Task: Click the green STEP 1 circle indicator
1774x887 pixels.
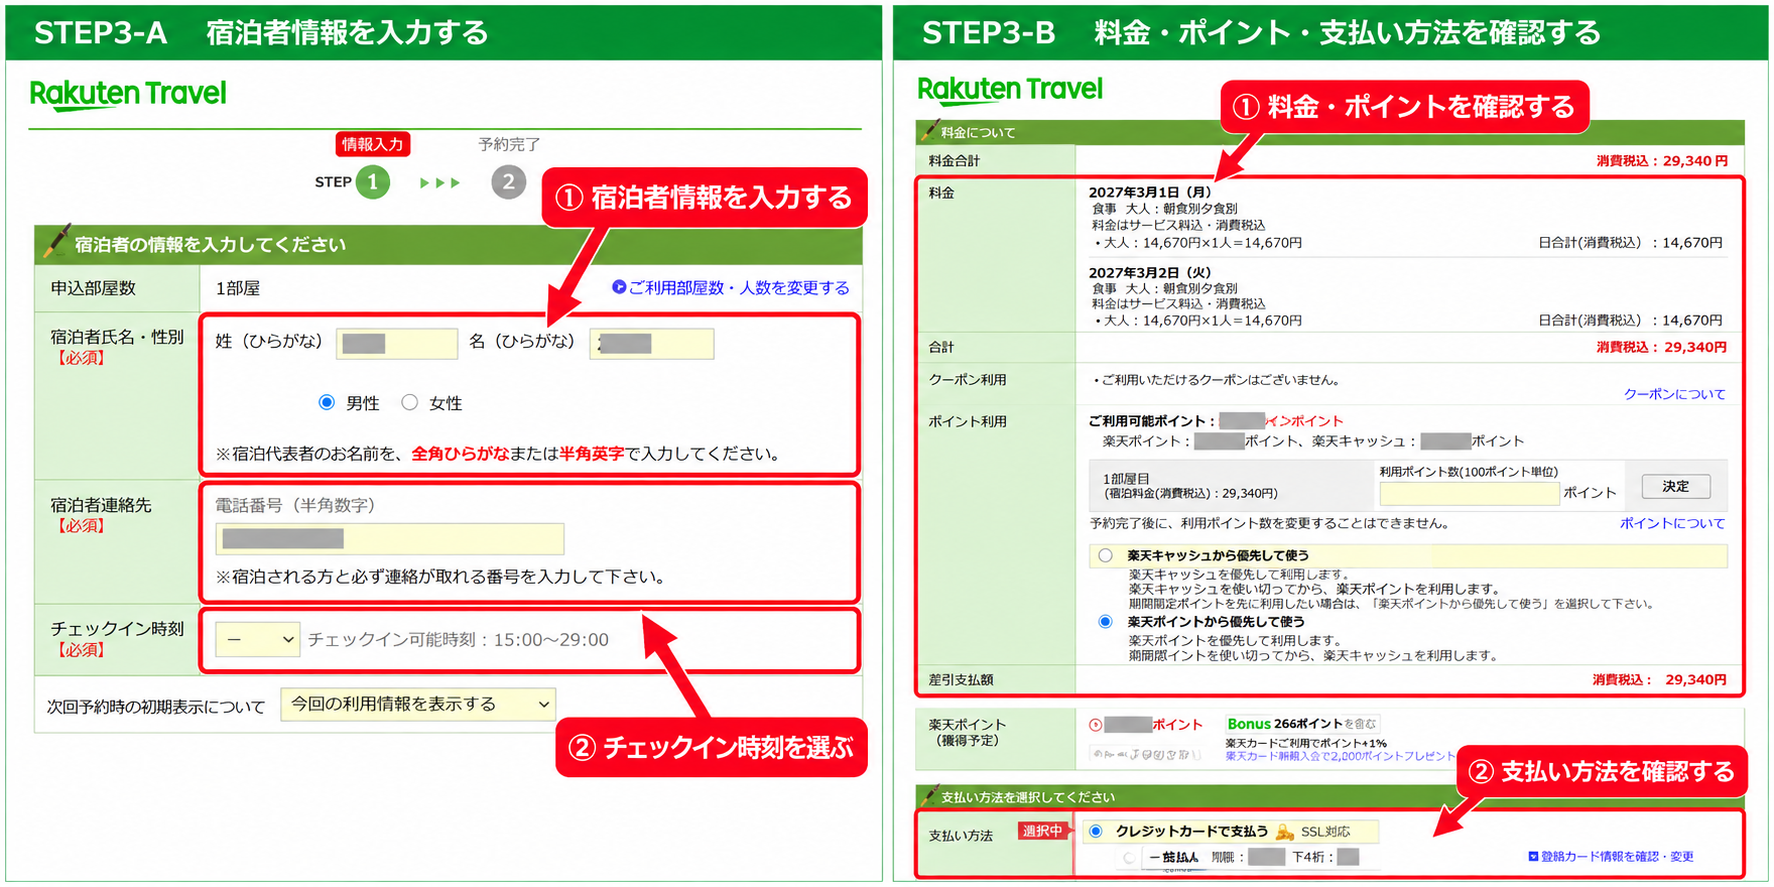Action: click(373, 182)
